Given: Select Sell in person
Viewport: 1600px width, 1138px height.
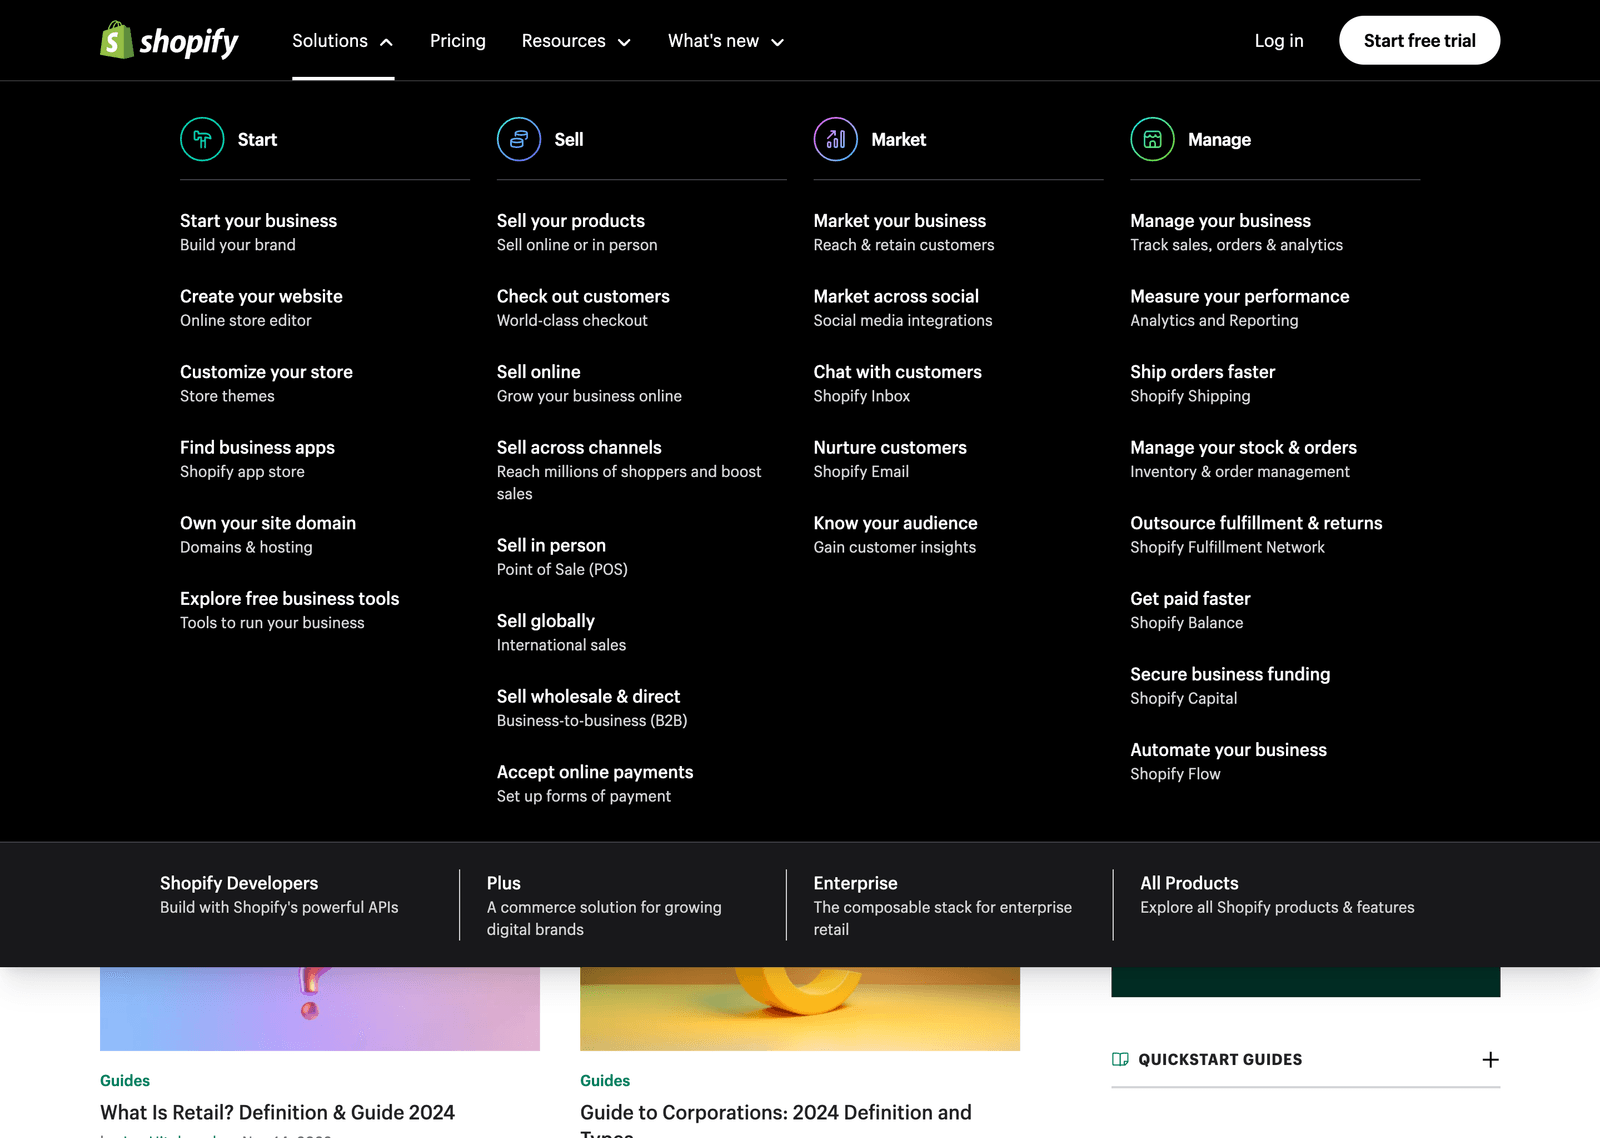Looking at the screenshot, I should tap(562, 557).
